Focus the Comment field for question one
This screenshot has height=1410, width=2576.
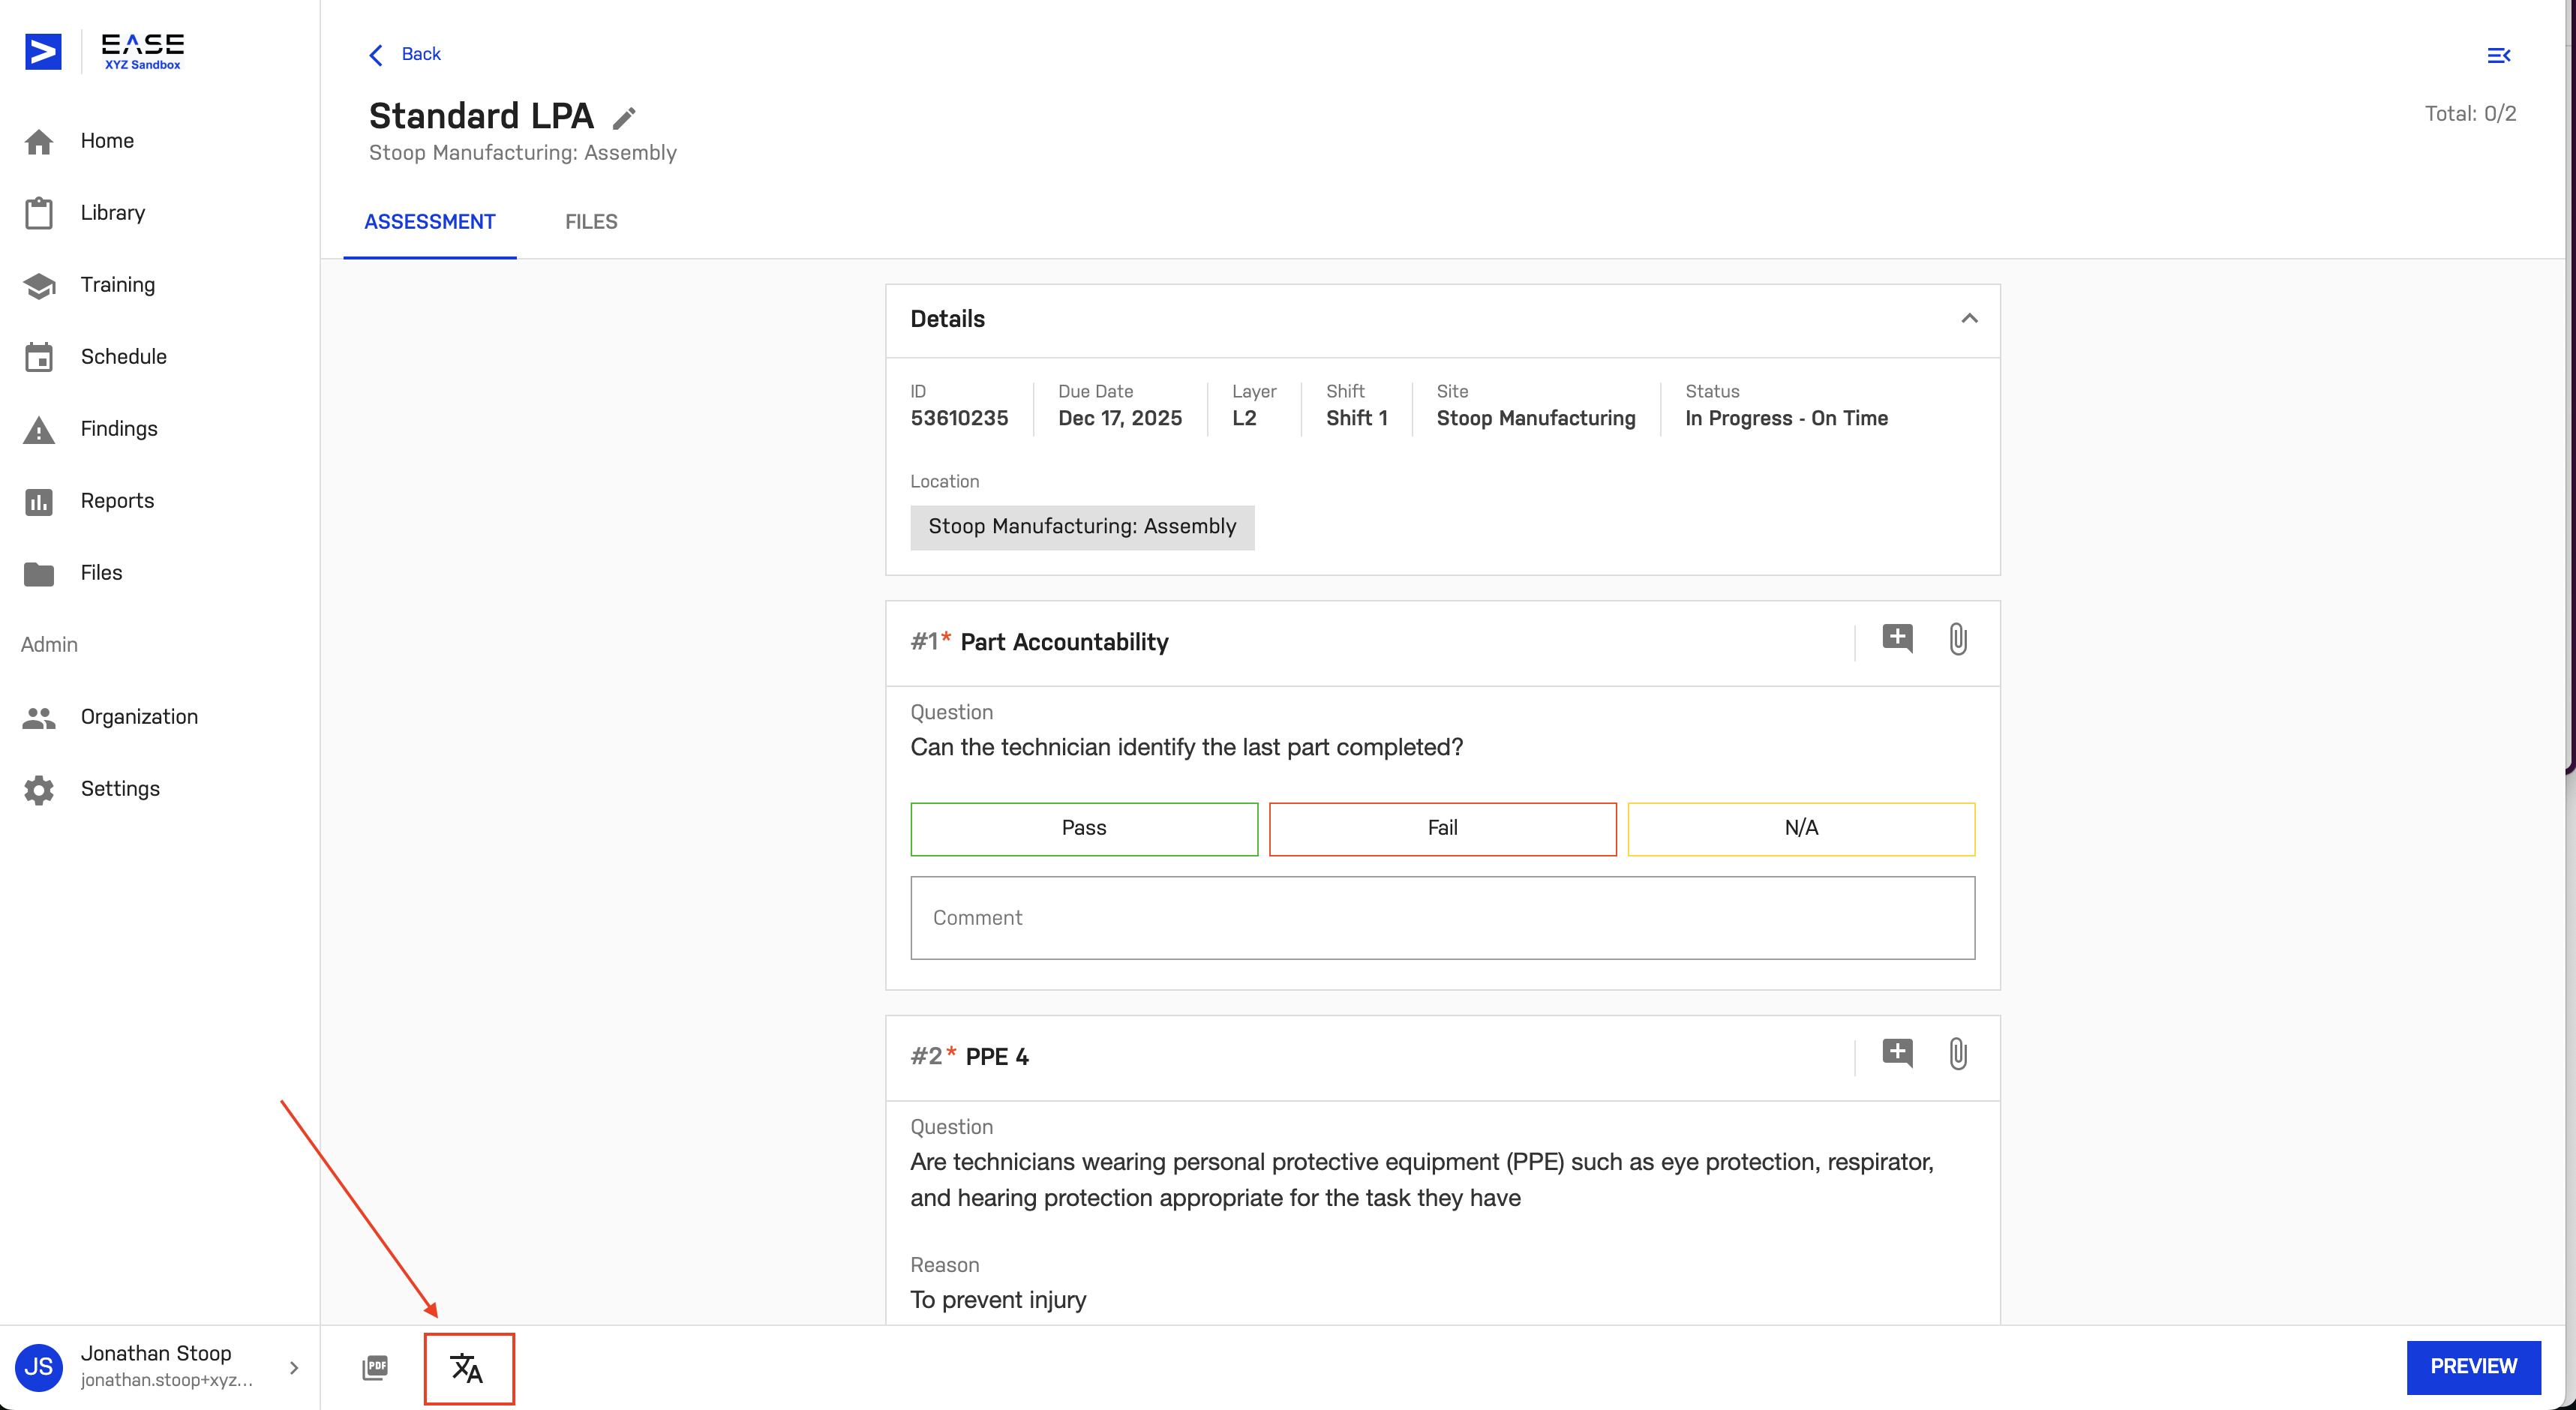point(1442,918)
